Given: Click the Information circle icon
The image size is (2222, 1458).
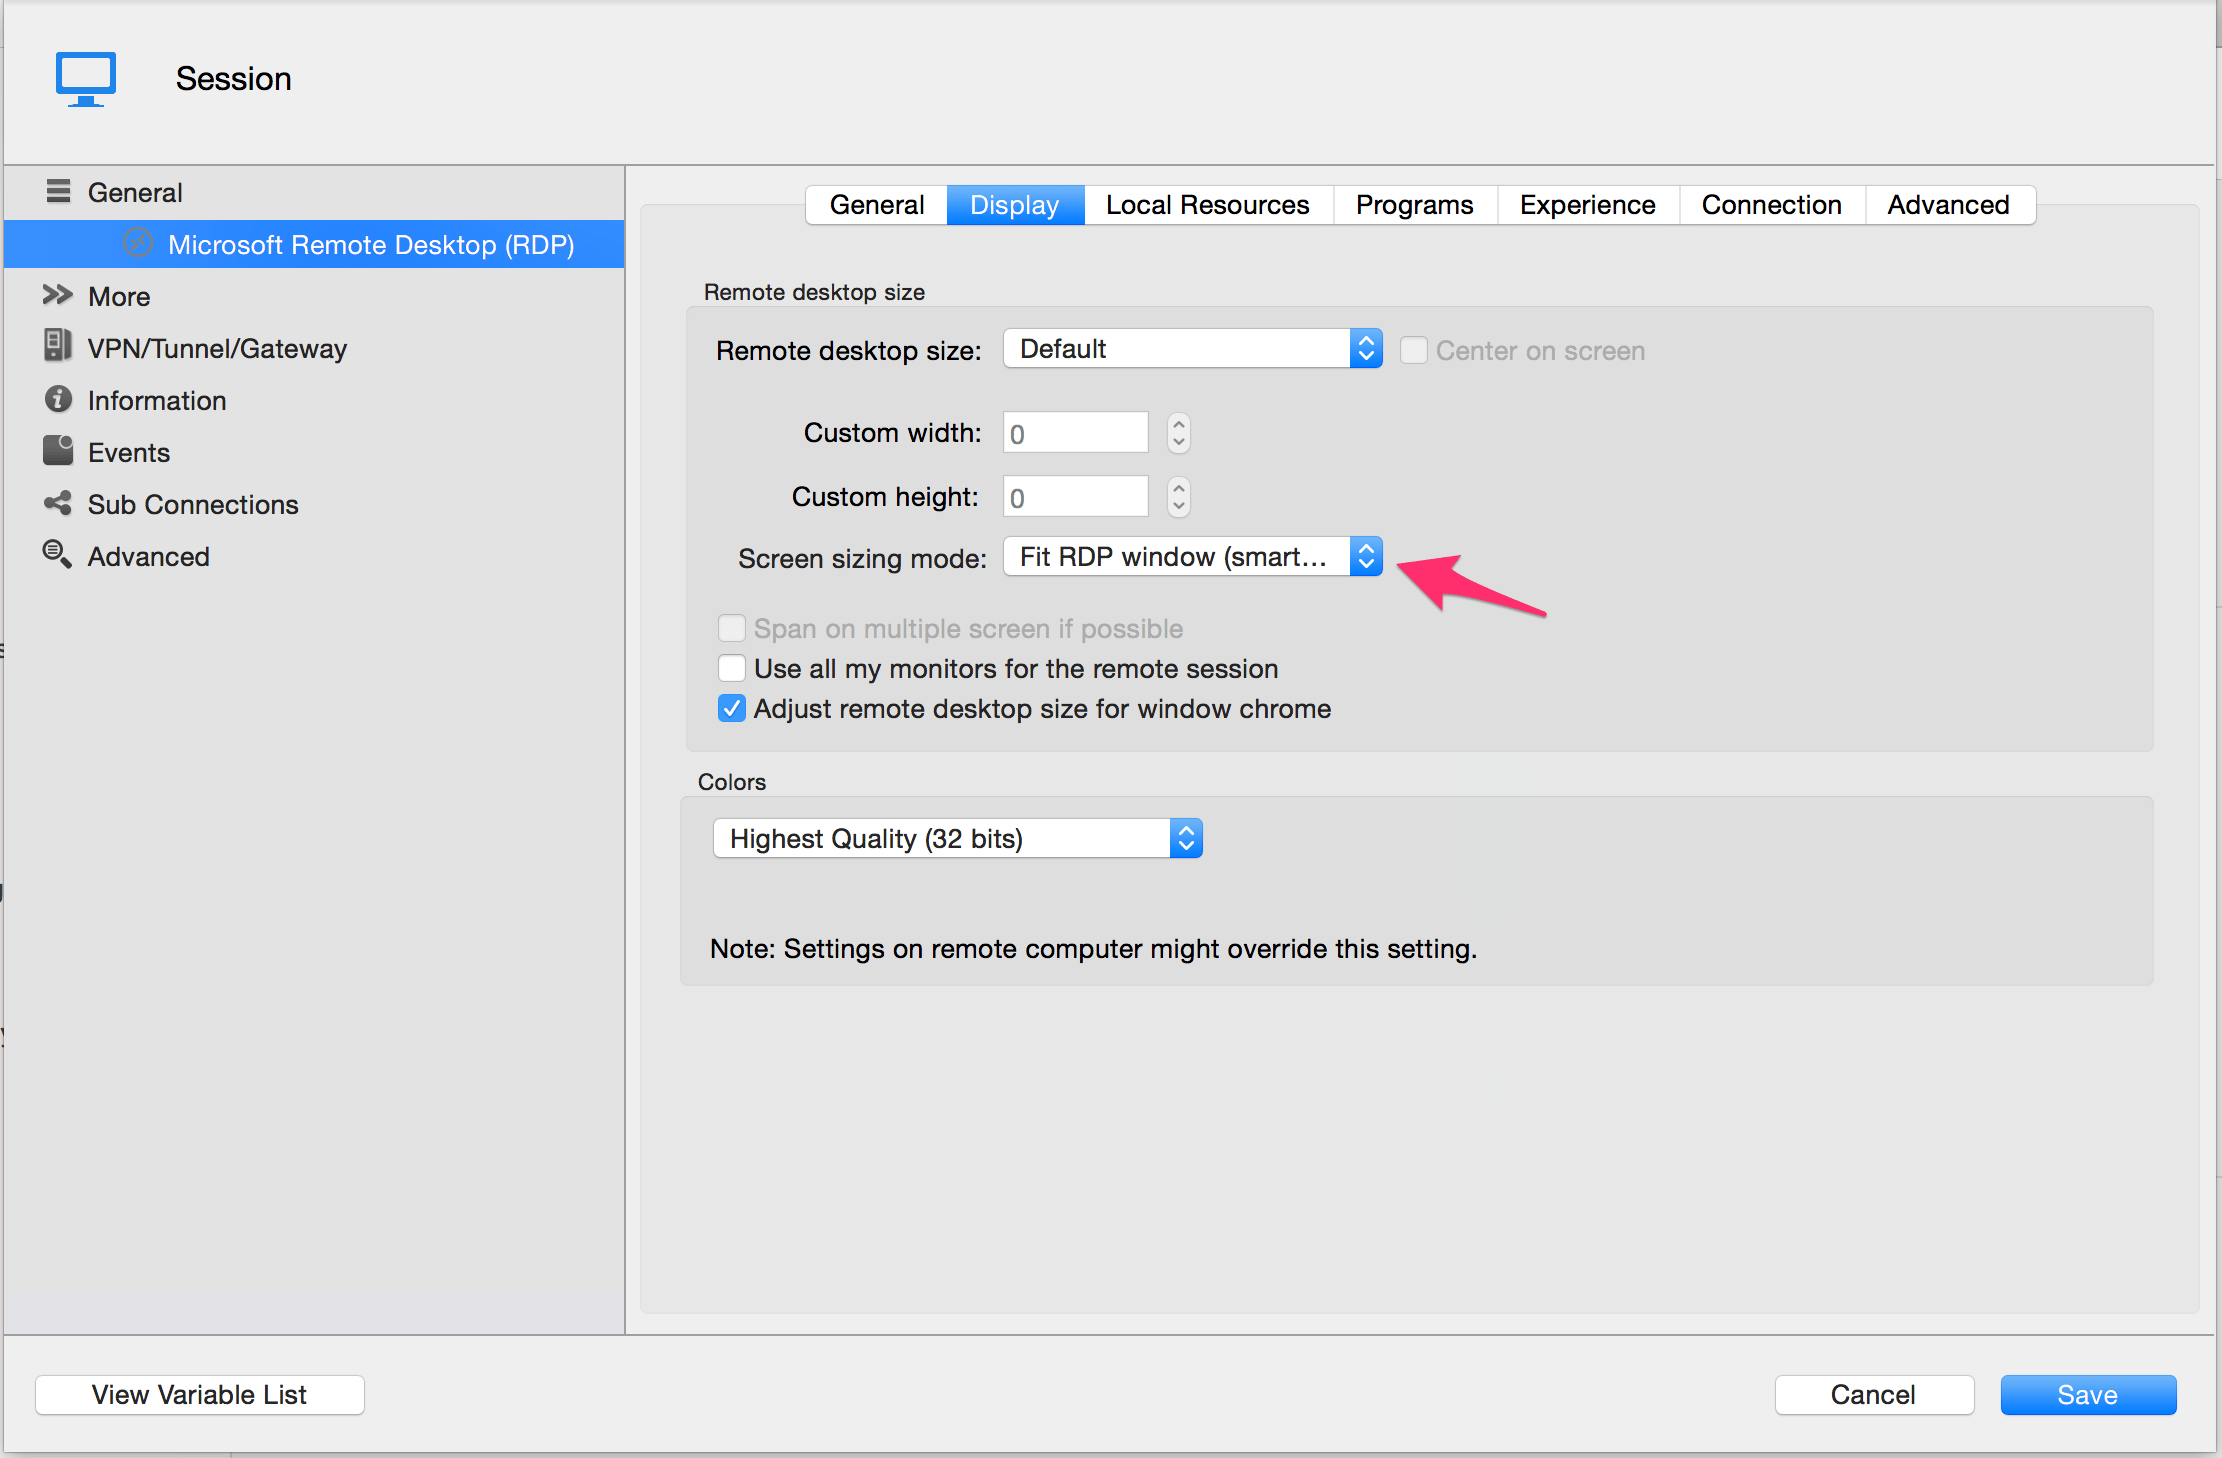Looking at the screenshot, I should [58, 399].
